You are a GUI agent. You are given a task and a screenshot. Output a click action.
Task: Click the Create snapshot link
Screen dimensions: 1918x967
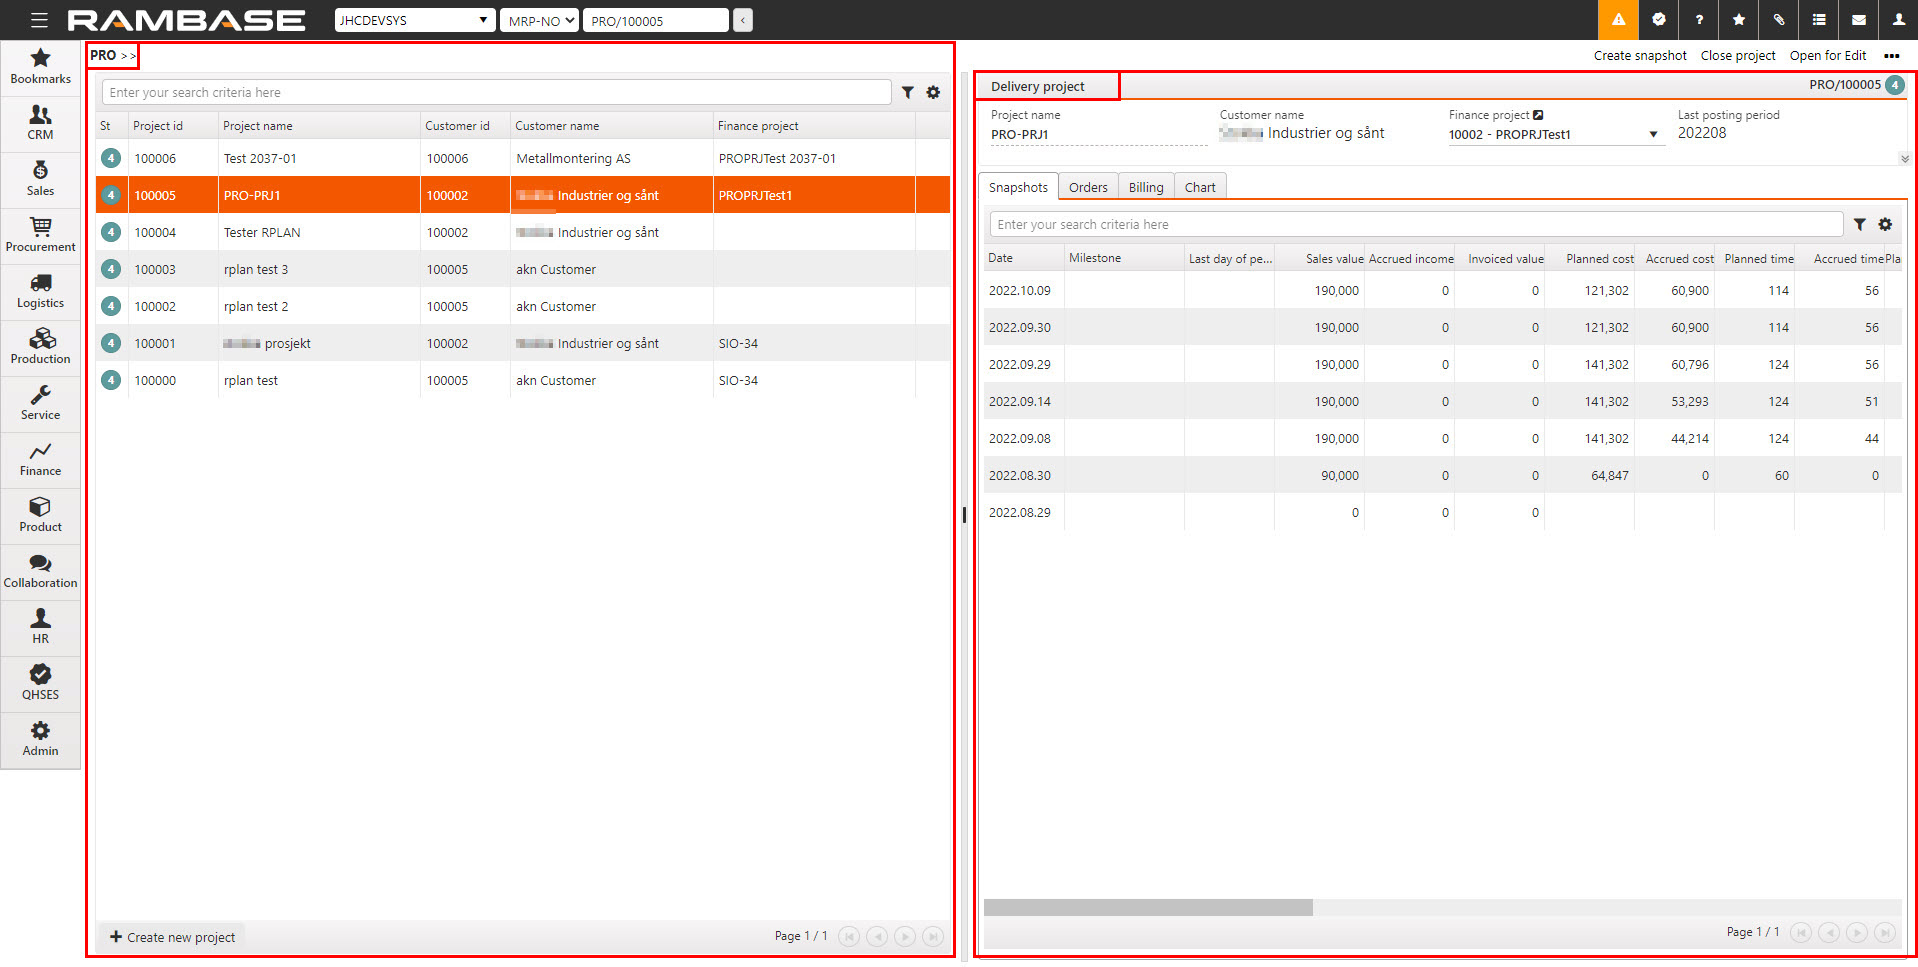[1639, 56]
